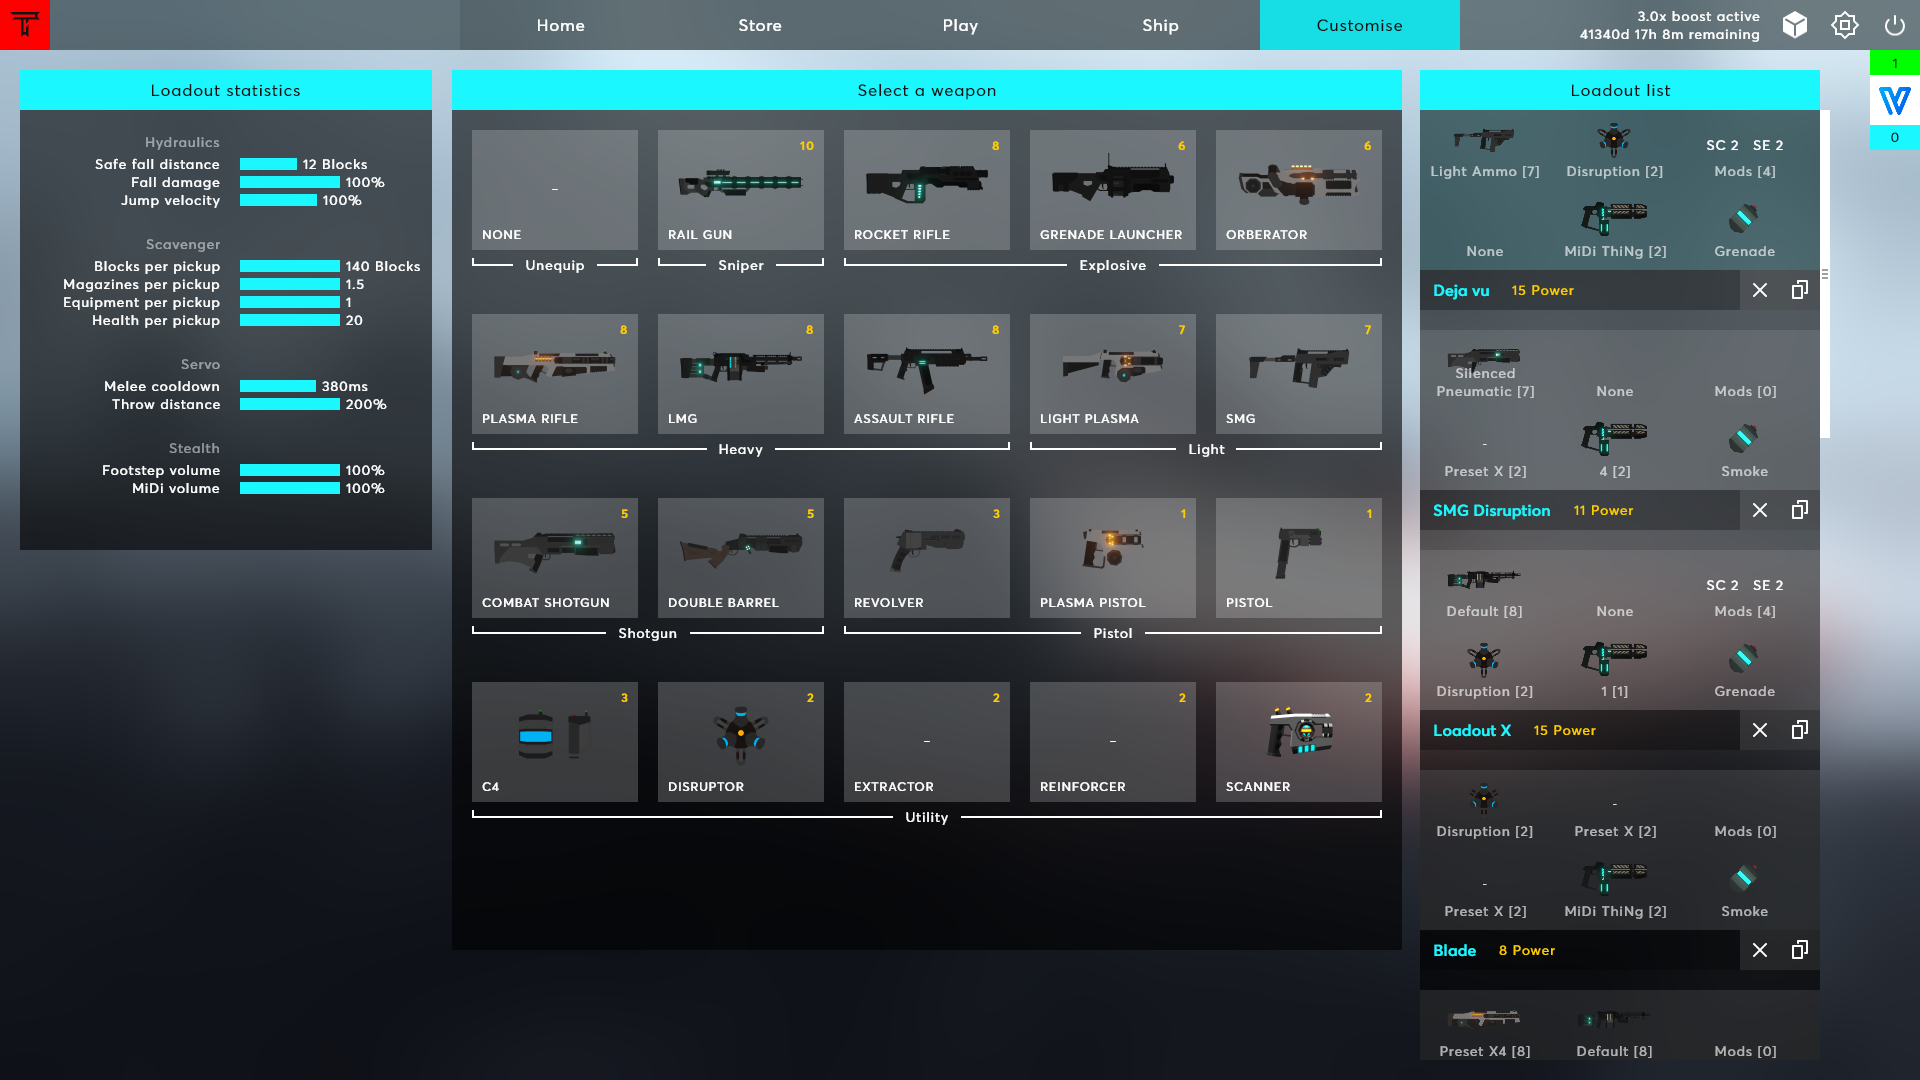Screen dimensions: 1920x1080
Task: Pick the Disruptor utility item
Action: 740,742
